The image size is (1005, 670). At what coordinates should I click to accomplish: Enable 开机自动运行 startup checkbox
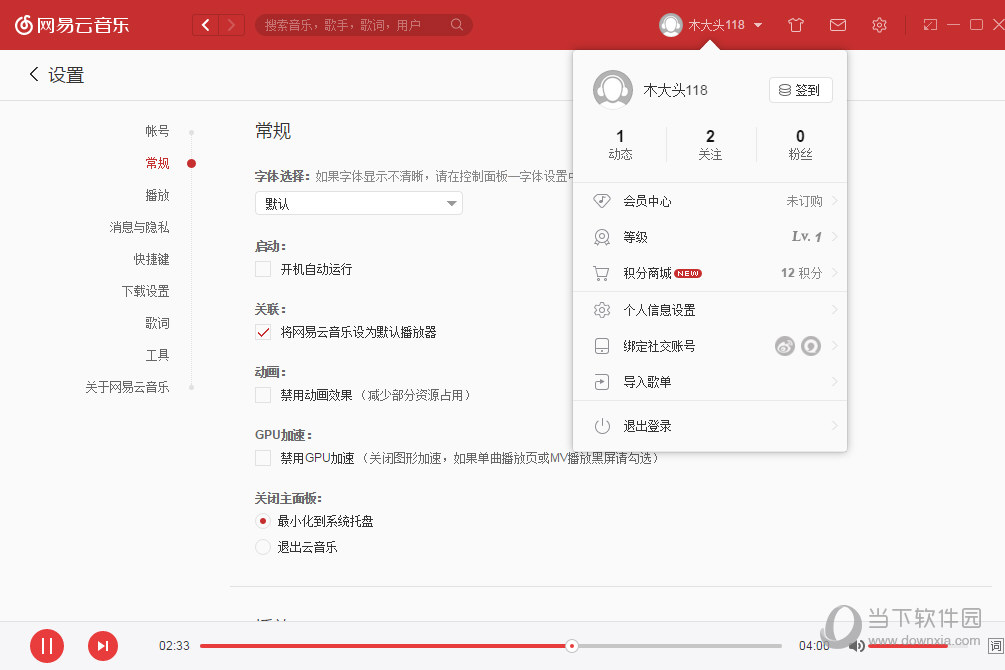coord(263,269)
